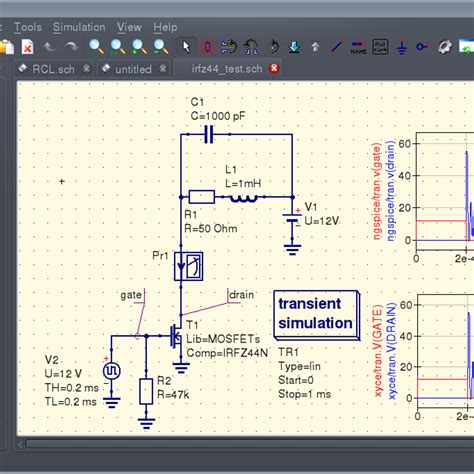
Task: Click the Type=lin property text
Action: pyautogui.click(x=299, y=366)
